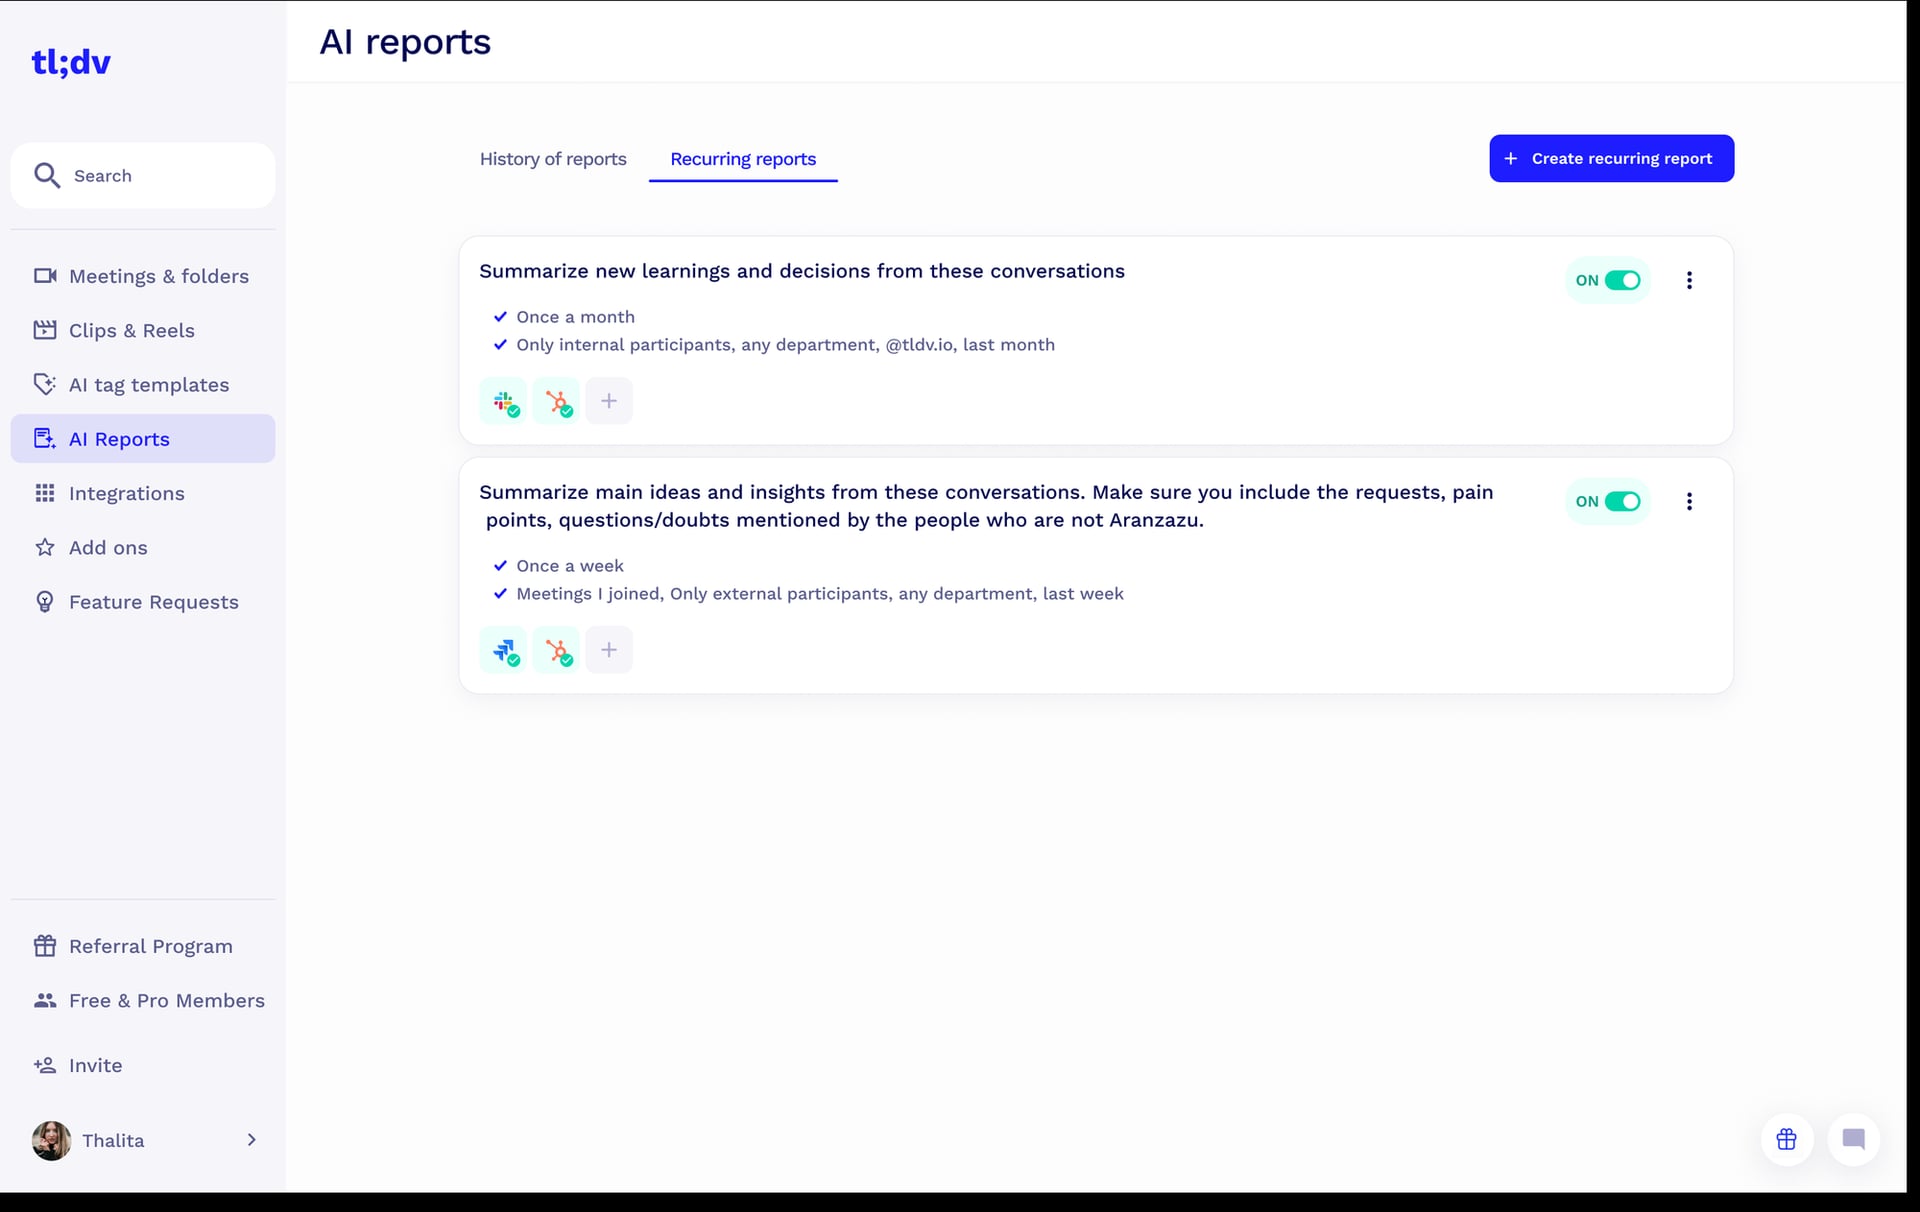This screenshot has height=1212, width=1920.
Task: Click 'Summarize main ideas and insights' report title
Action: (986, 506)
